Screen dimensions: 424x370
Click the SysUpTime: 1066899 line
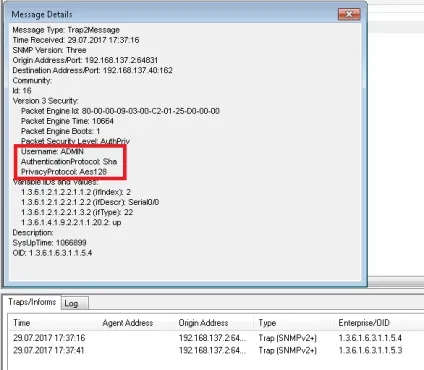click(x=49, y=243)
